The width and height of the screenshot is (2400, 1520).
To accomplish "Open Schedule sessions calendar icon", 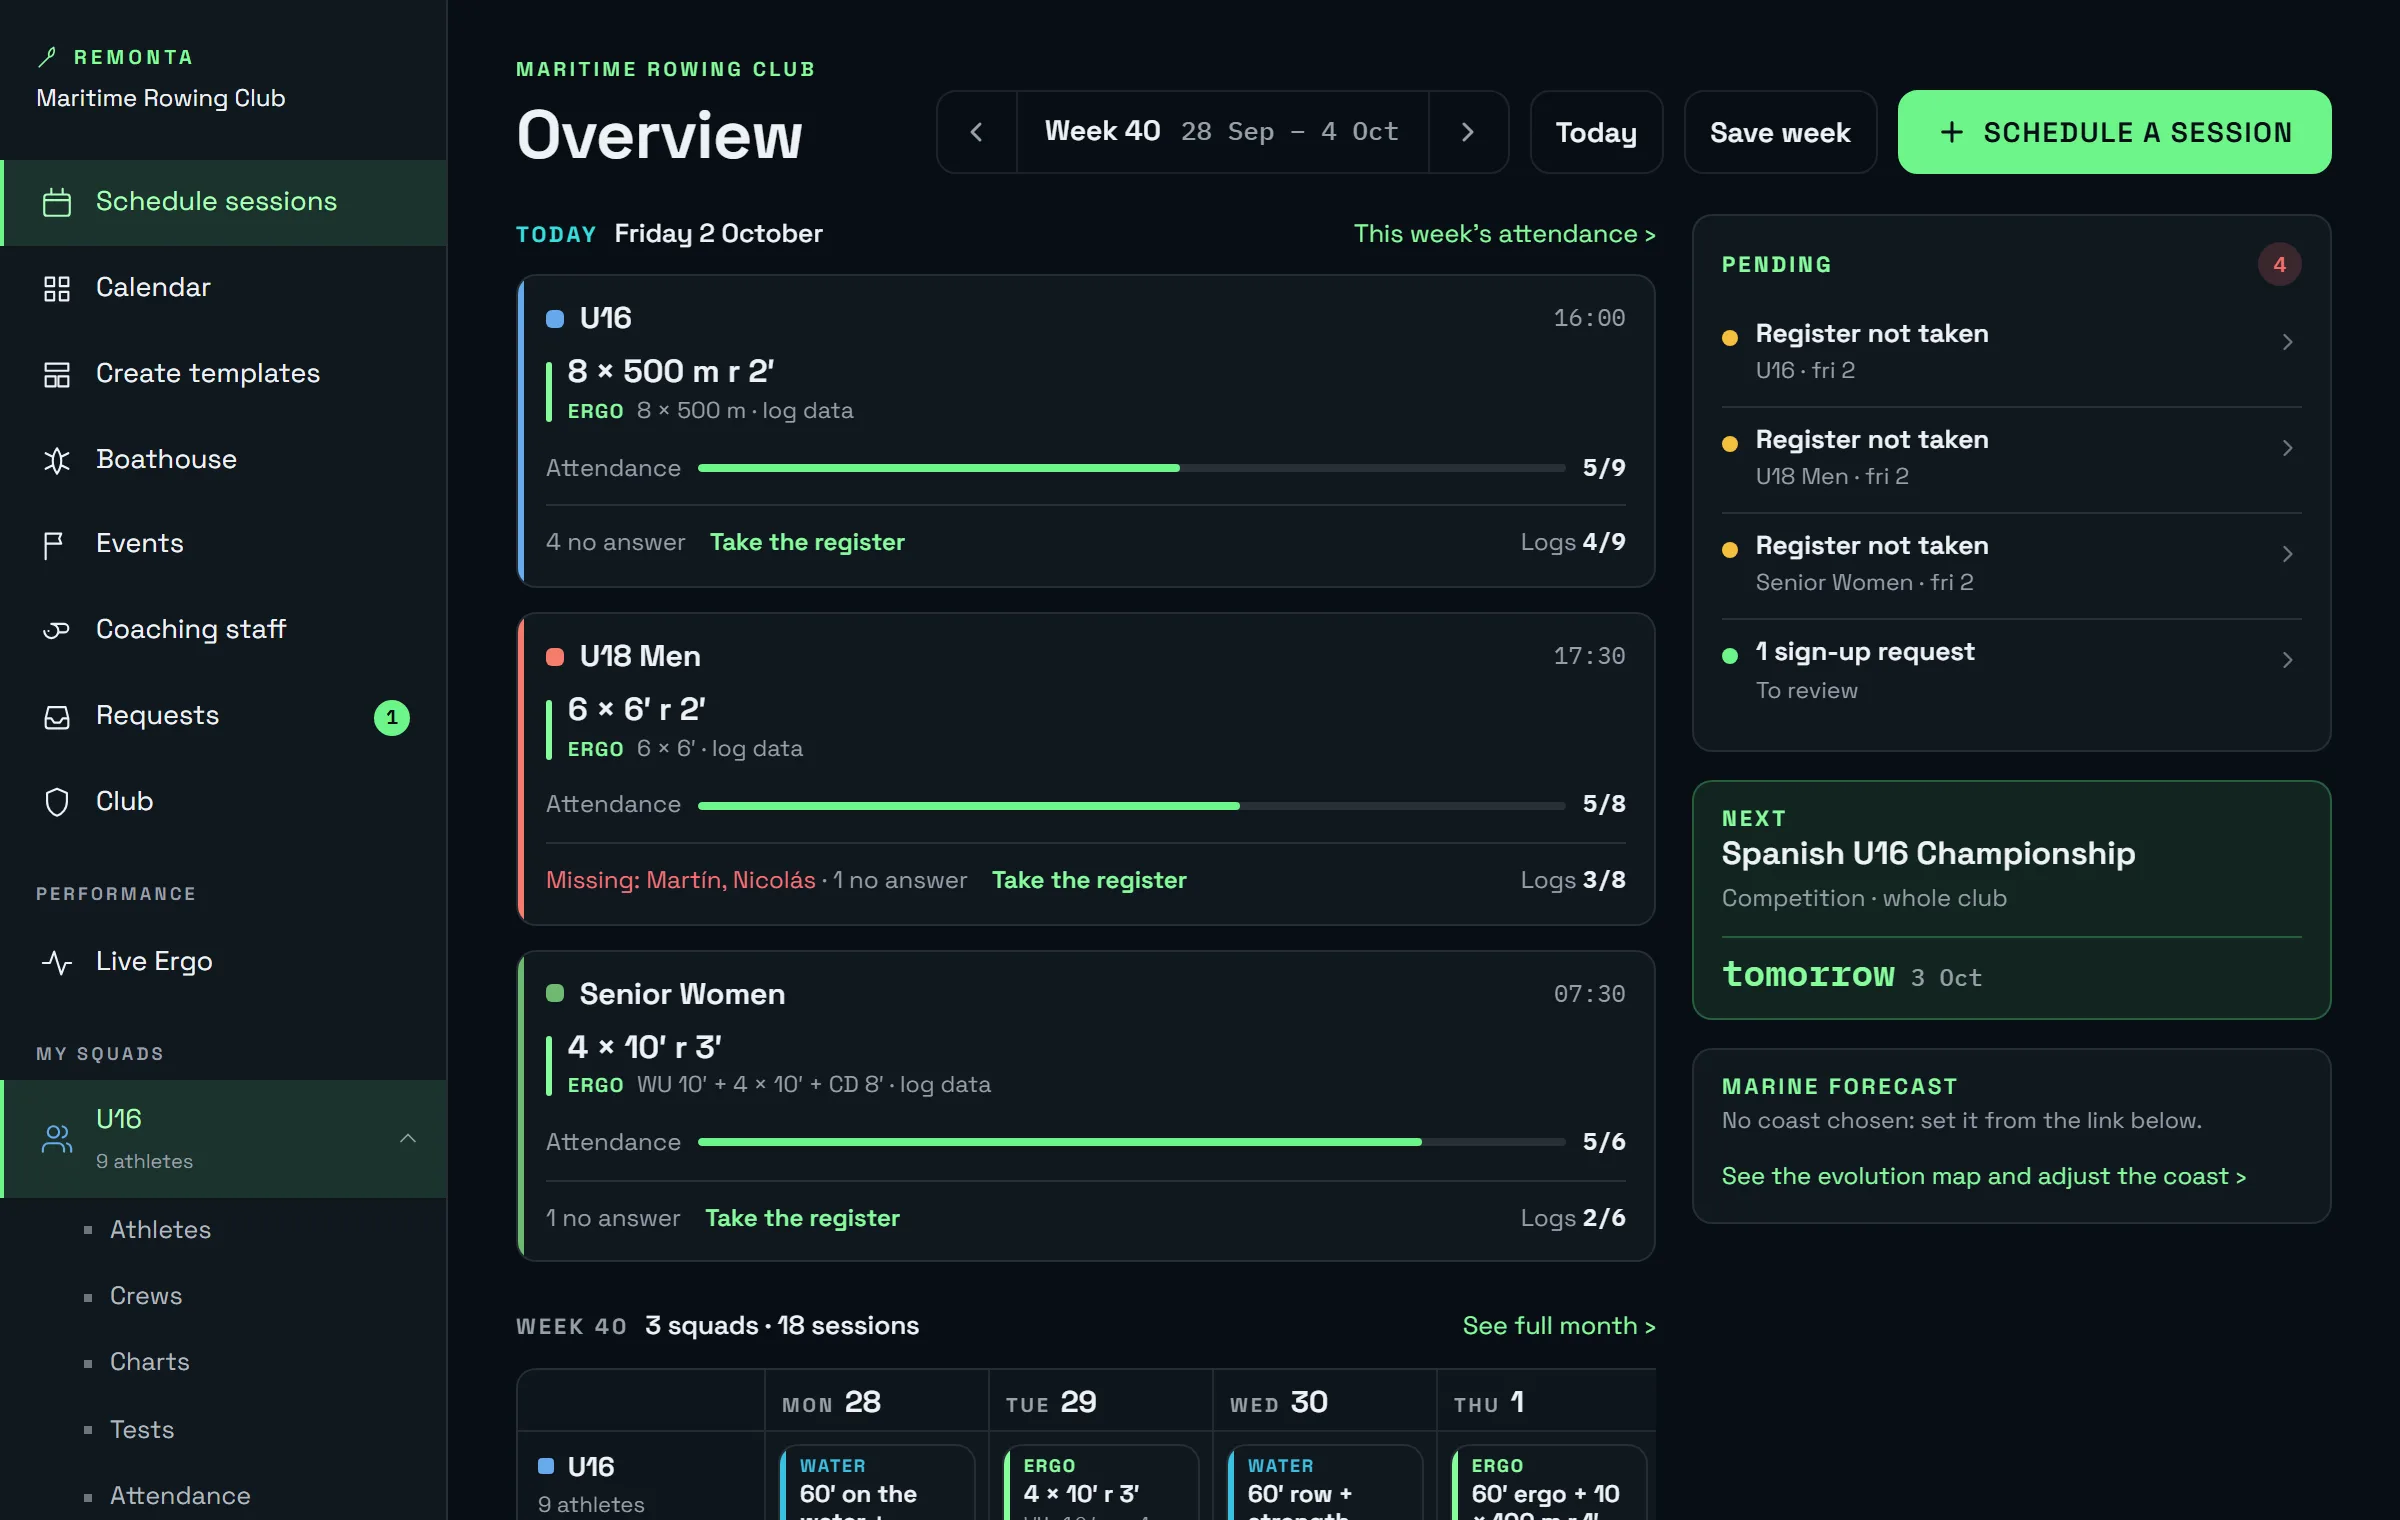I will click(57, 203).
